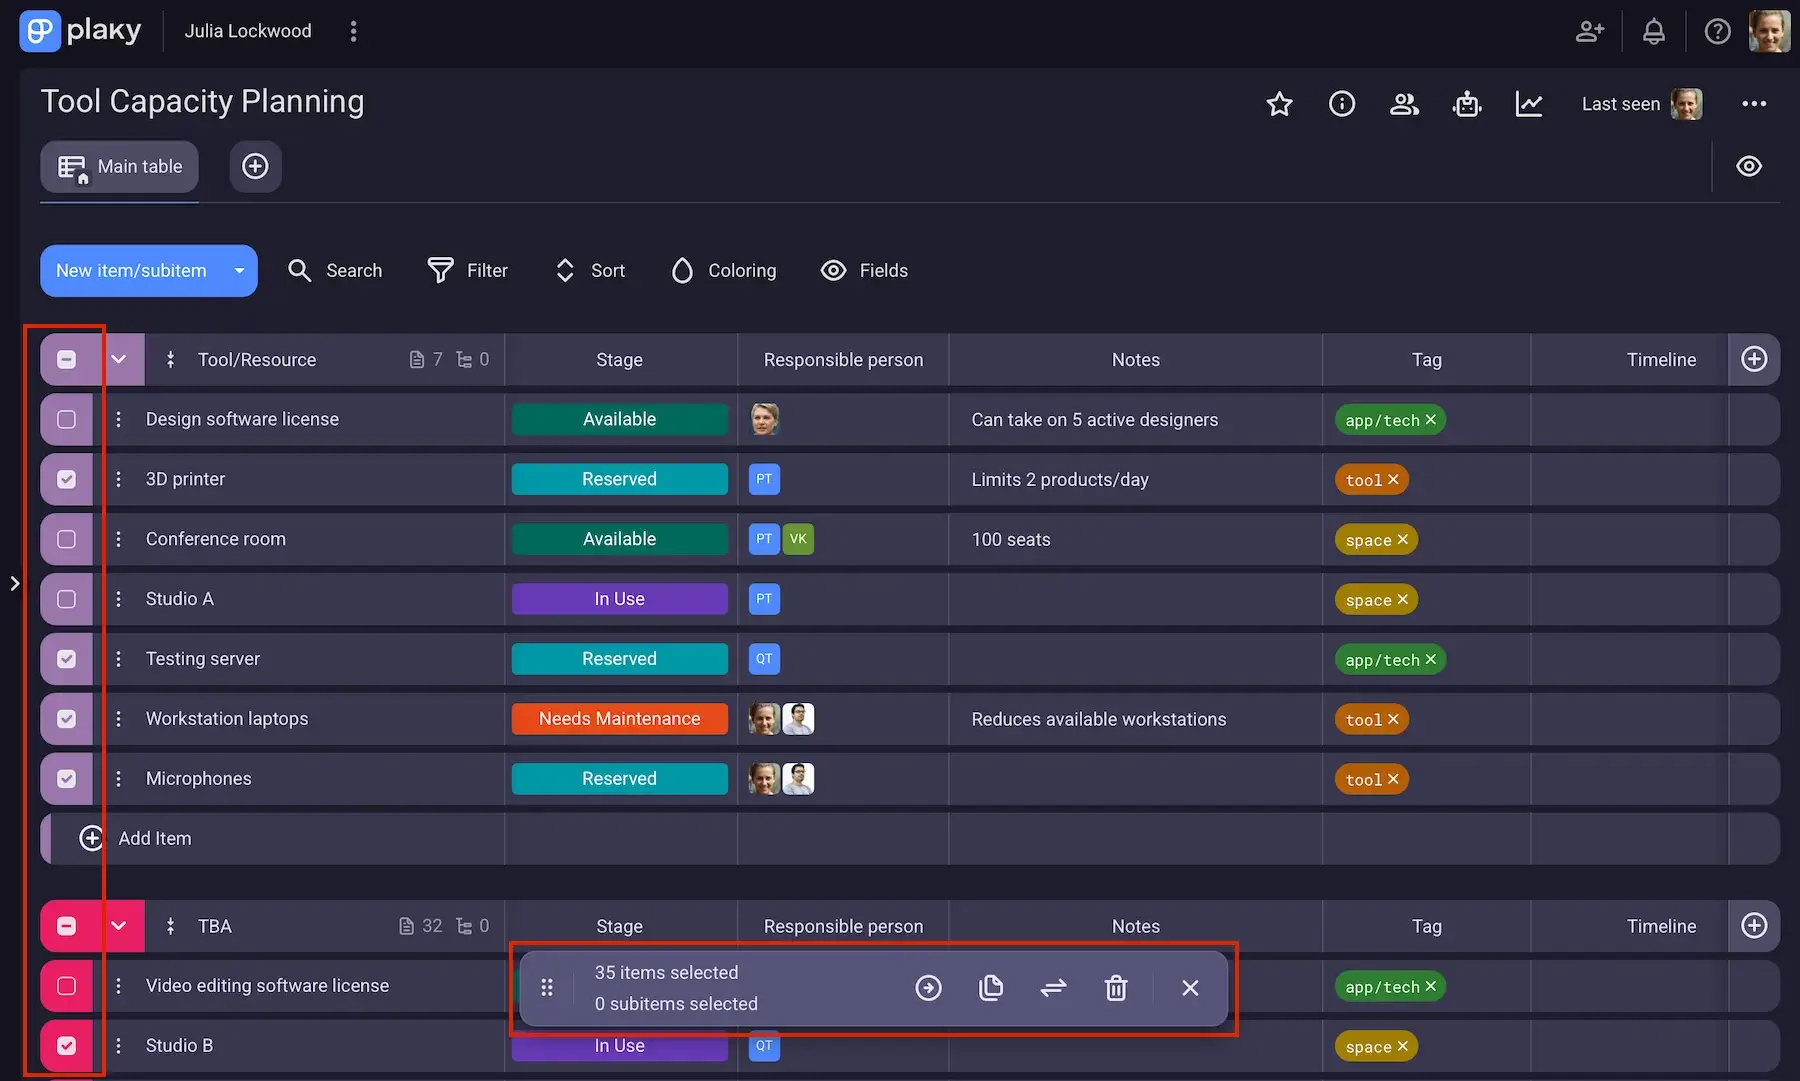The width and height of the screenshot is (1800, 1081).
Task: Open Reserved stage for 3D printer
Action: (620, 479)
